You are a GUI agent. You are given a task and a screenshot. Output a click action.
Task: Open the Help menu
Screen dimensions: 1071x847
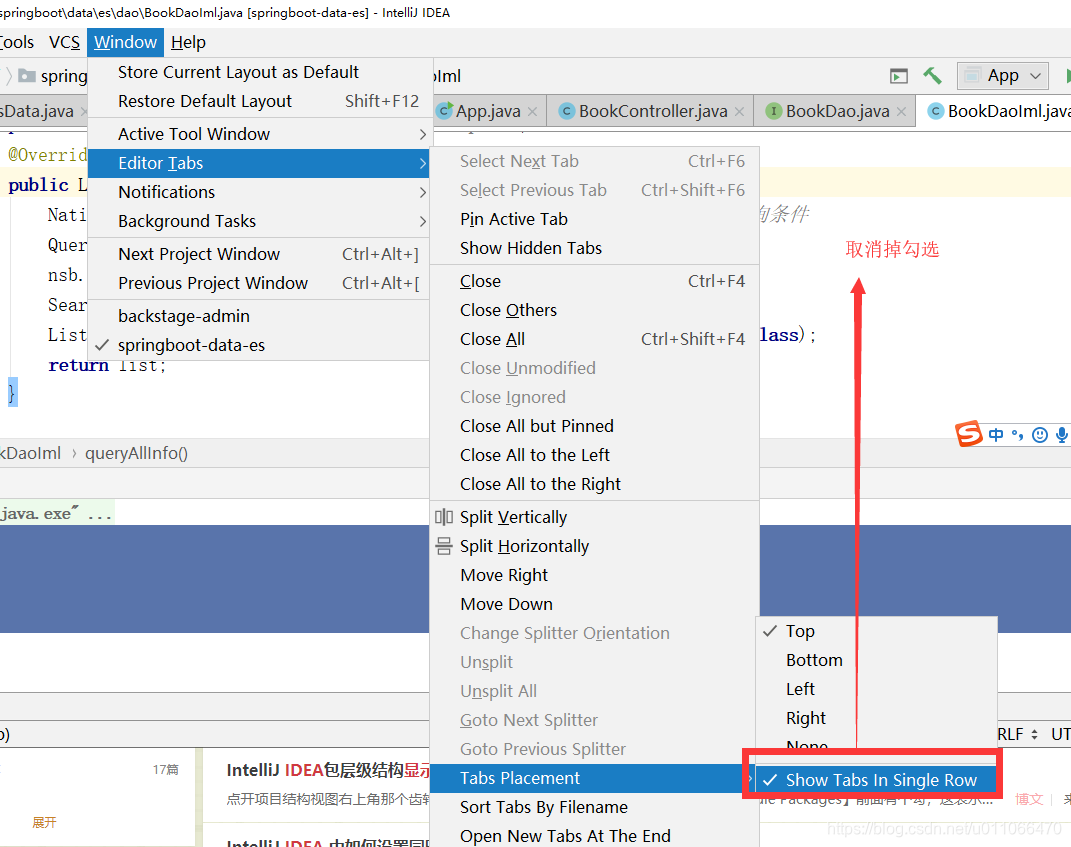pos(188,42)
